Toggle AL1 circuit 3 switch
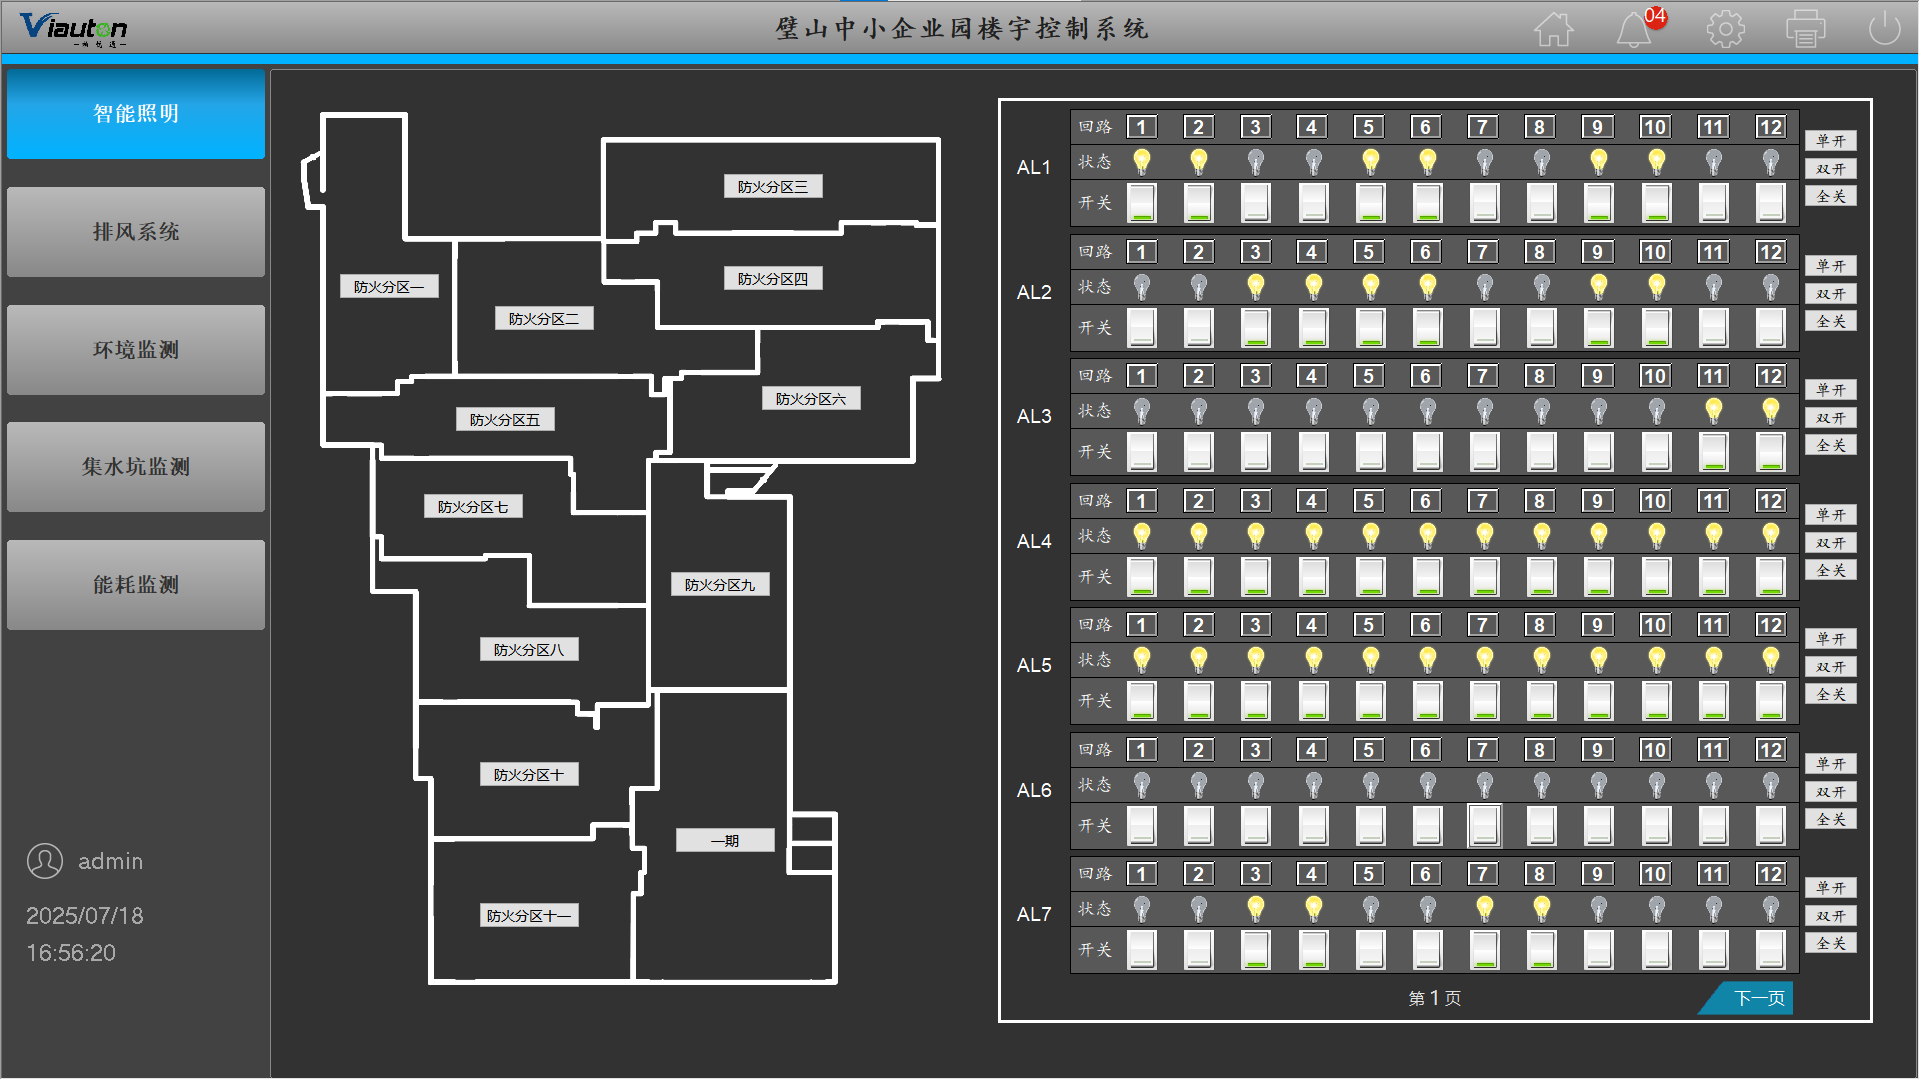 [x=1255, y=203]
